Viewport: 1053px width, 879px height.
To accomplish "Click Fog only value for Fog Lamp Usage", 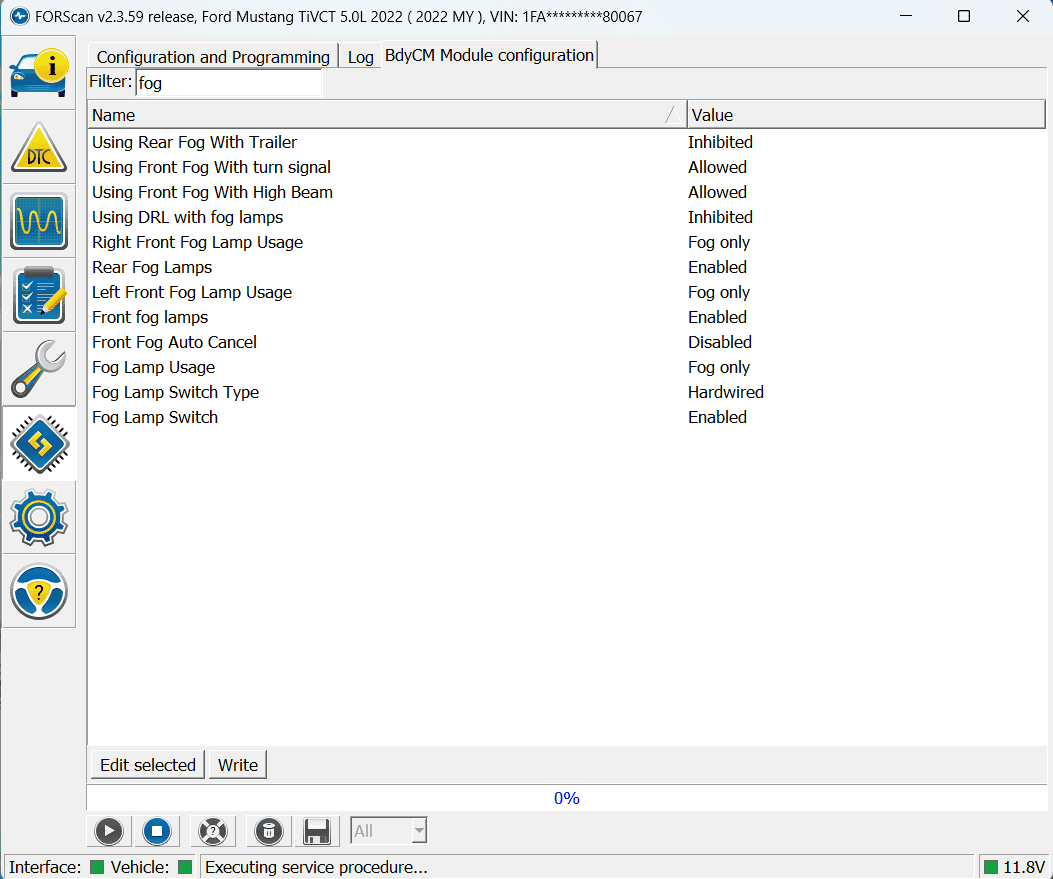I will click(x=719, y=367).
